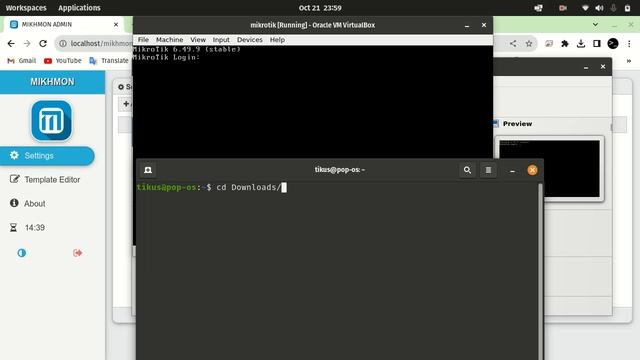Click the browser forward arrow
Viewport: 640px width, 360px height.
coord(27,43)
